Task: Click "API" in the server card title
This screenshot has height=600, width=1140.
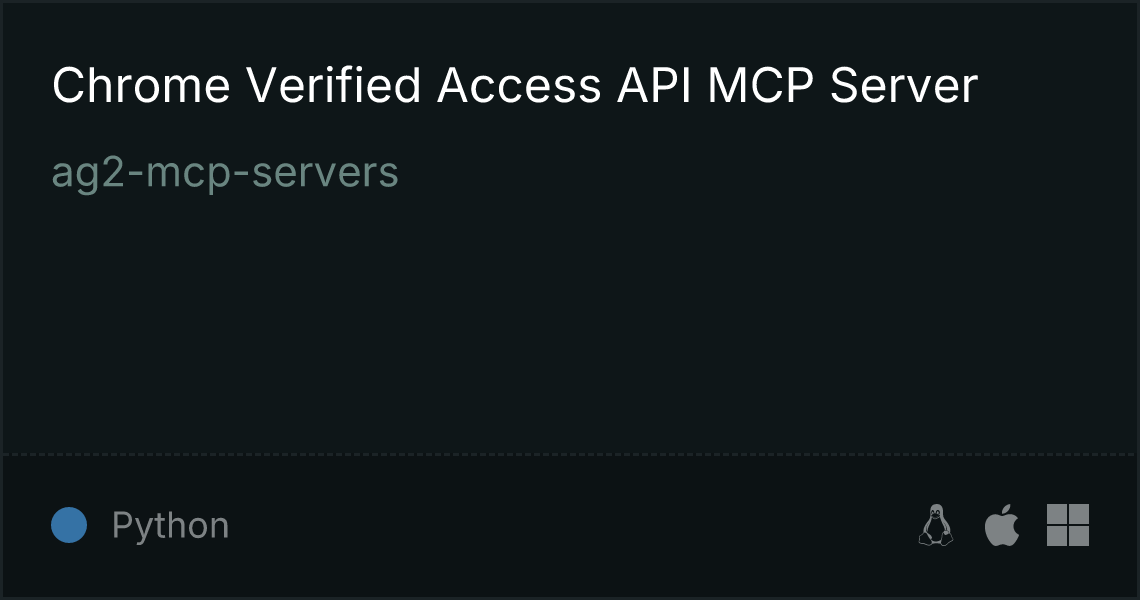Action: [x=654, y=85]
